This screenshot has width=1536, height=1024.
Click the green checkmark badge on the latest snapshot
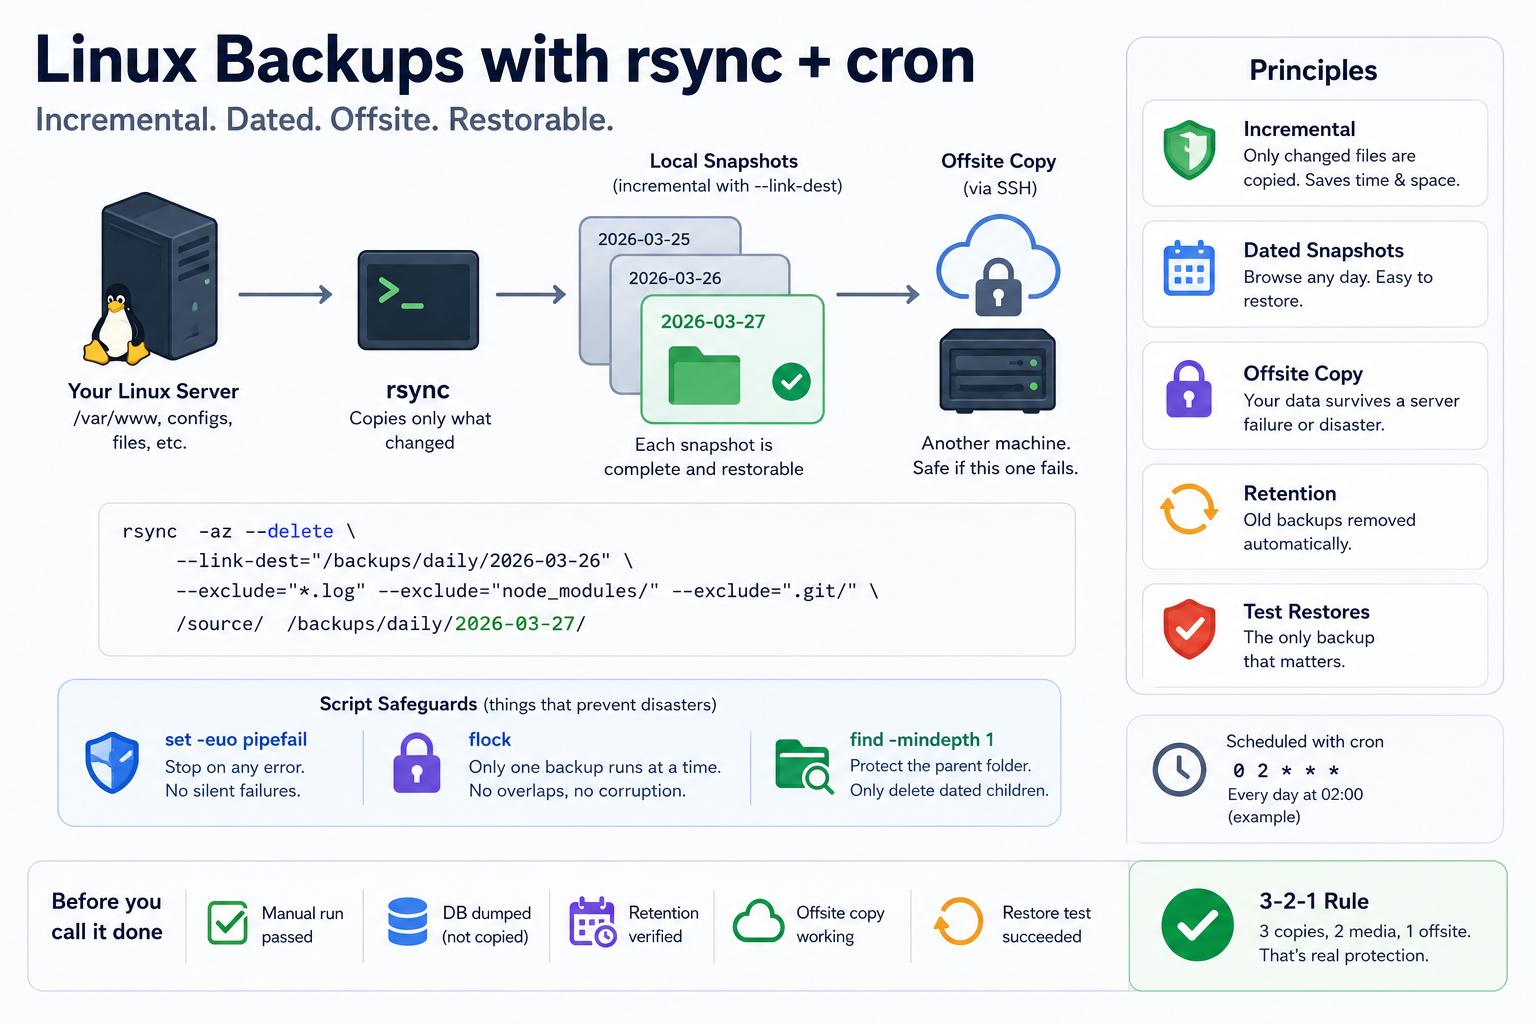[791, 381]
